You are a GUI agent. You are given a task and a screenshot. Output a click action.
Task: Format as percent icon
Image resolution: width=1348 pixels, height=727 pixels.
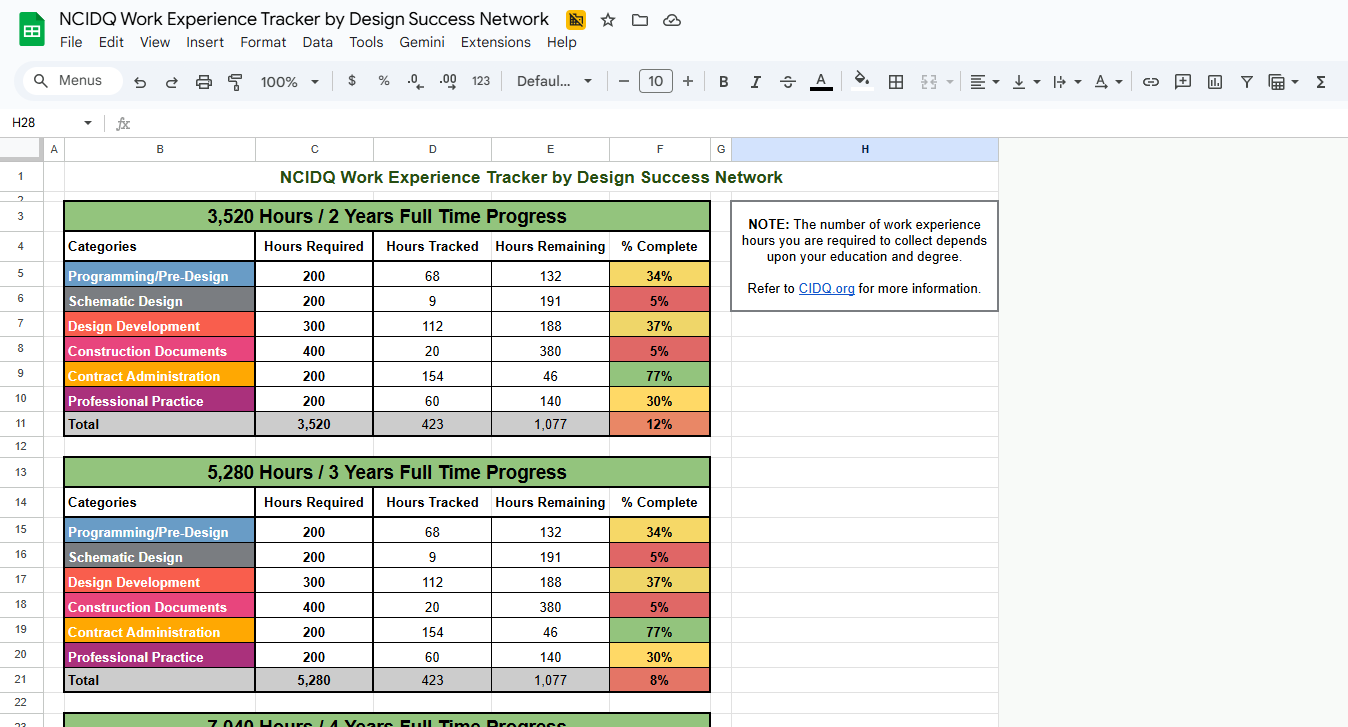point(384,81)
